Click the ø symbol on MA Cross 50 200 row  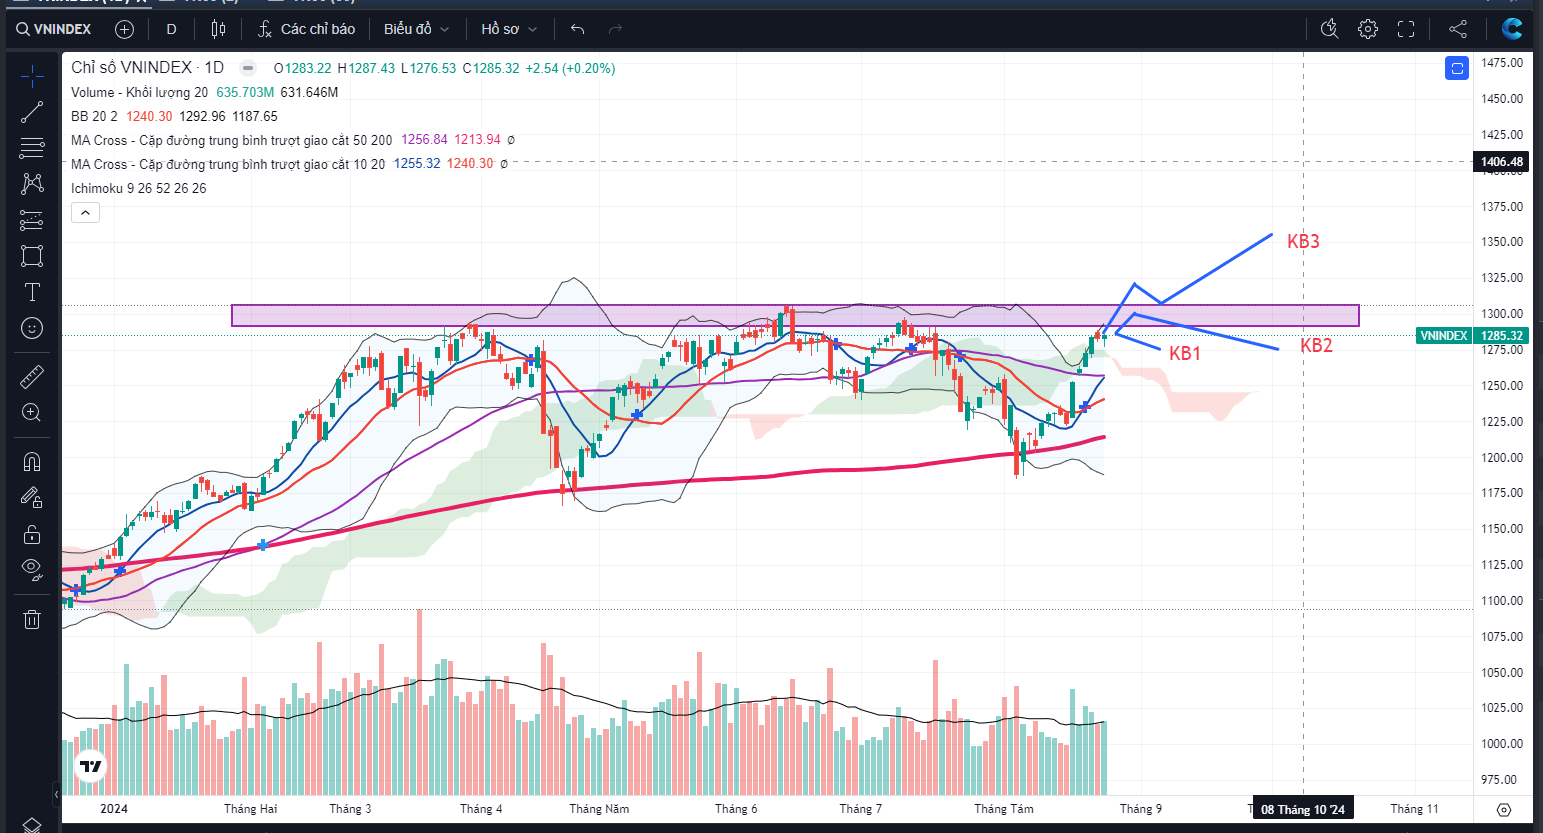tap(511, 140)
